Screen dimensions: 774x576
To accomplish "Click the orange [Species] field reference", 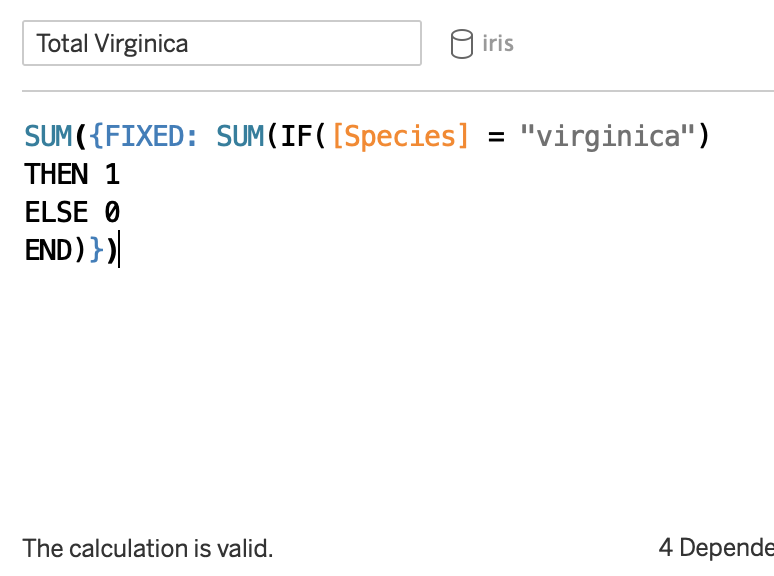I will pyautogui.click(x=400, y=136).
